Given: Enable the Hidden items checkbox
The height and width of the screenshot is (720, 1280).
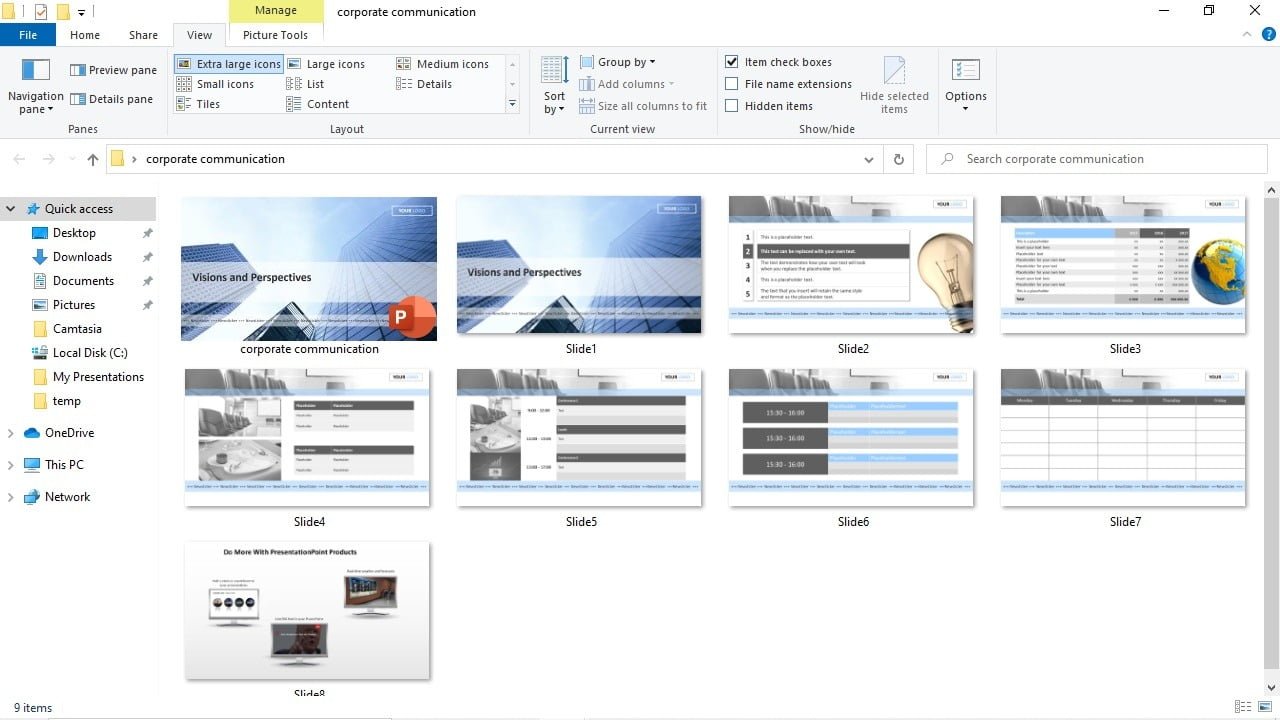Looking at the screenshot, I should click(x=732, y=106).
